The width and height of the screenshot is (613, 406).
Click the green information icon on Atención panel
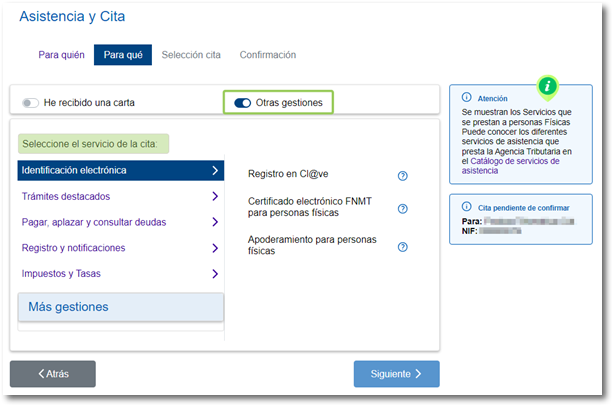[x=547, y=85]
